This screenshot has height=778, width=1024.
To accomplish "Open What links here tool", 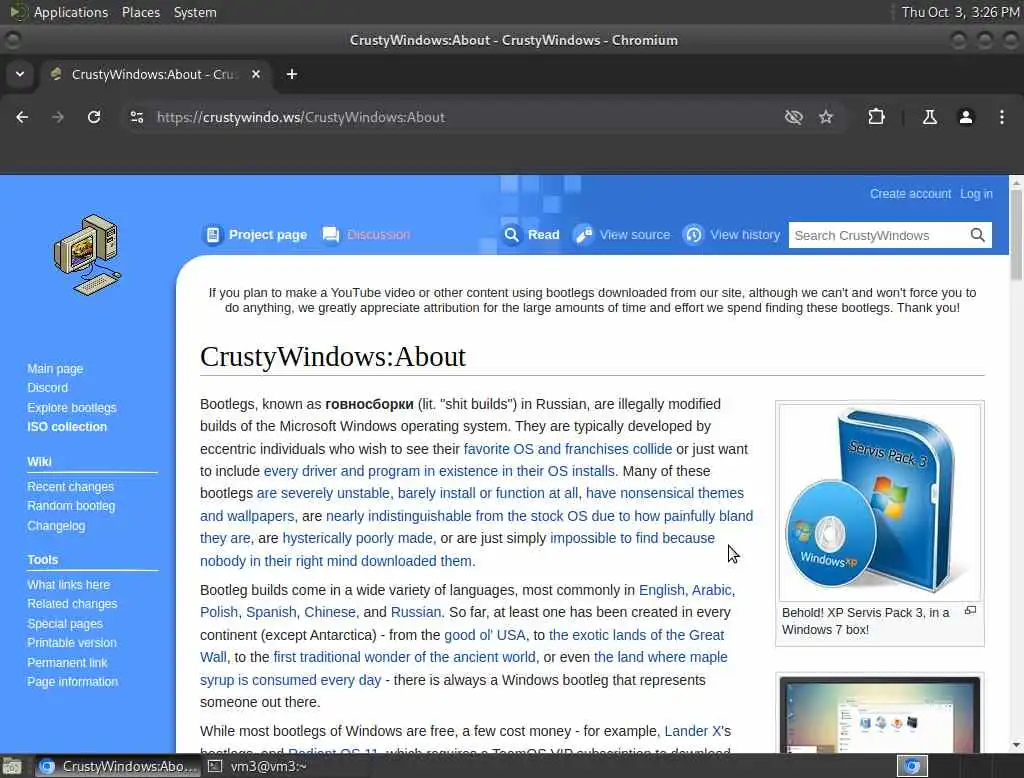I will point(68,585).
